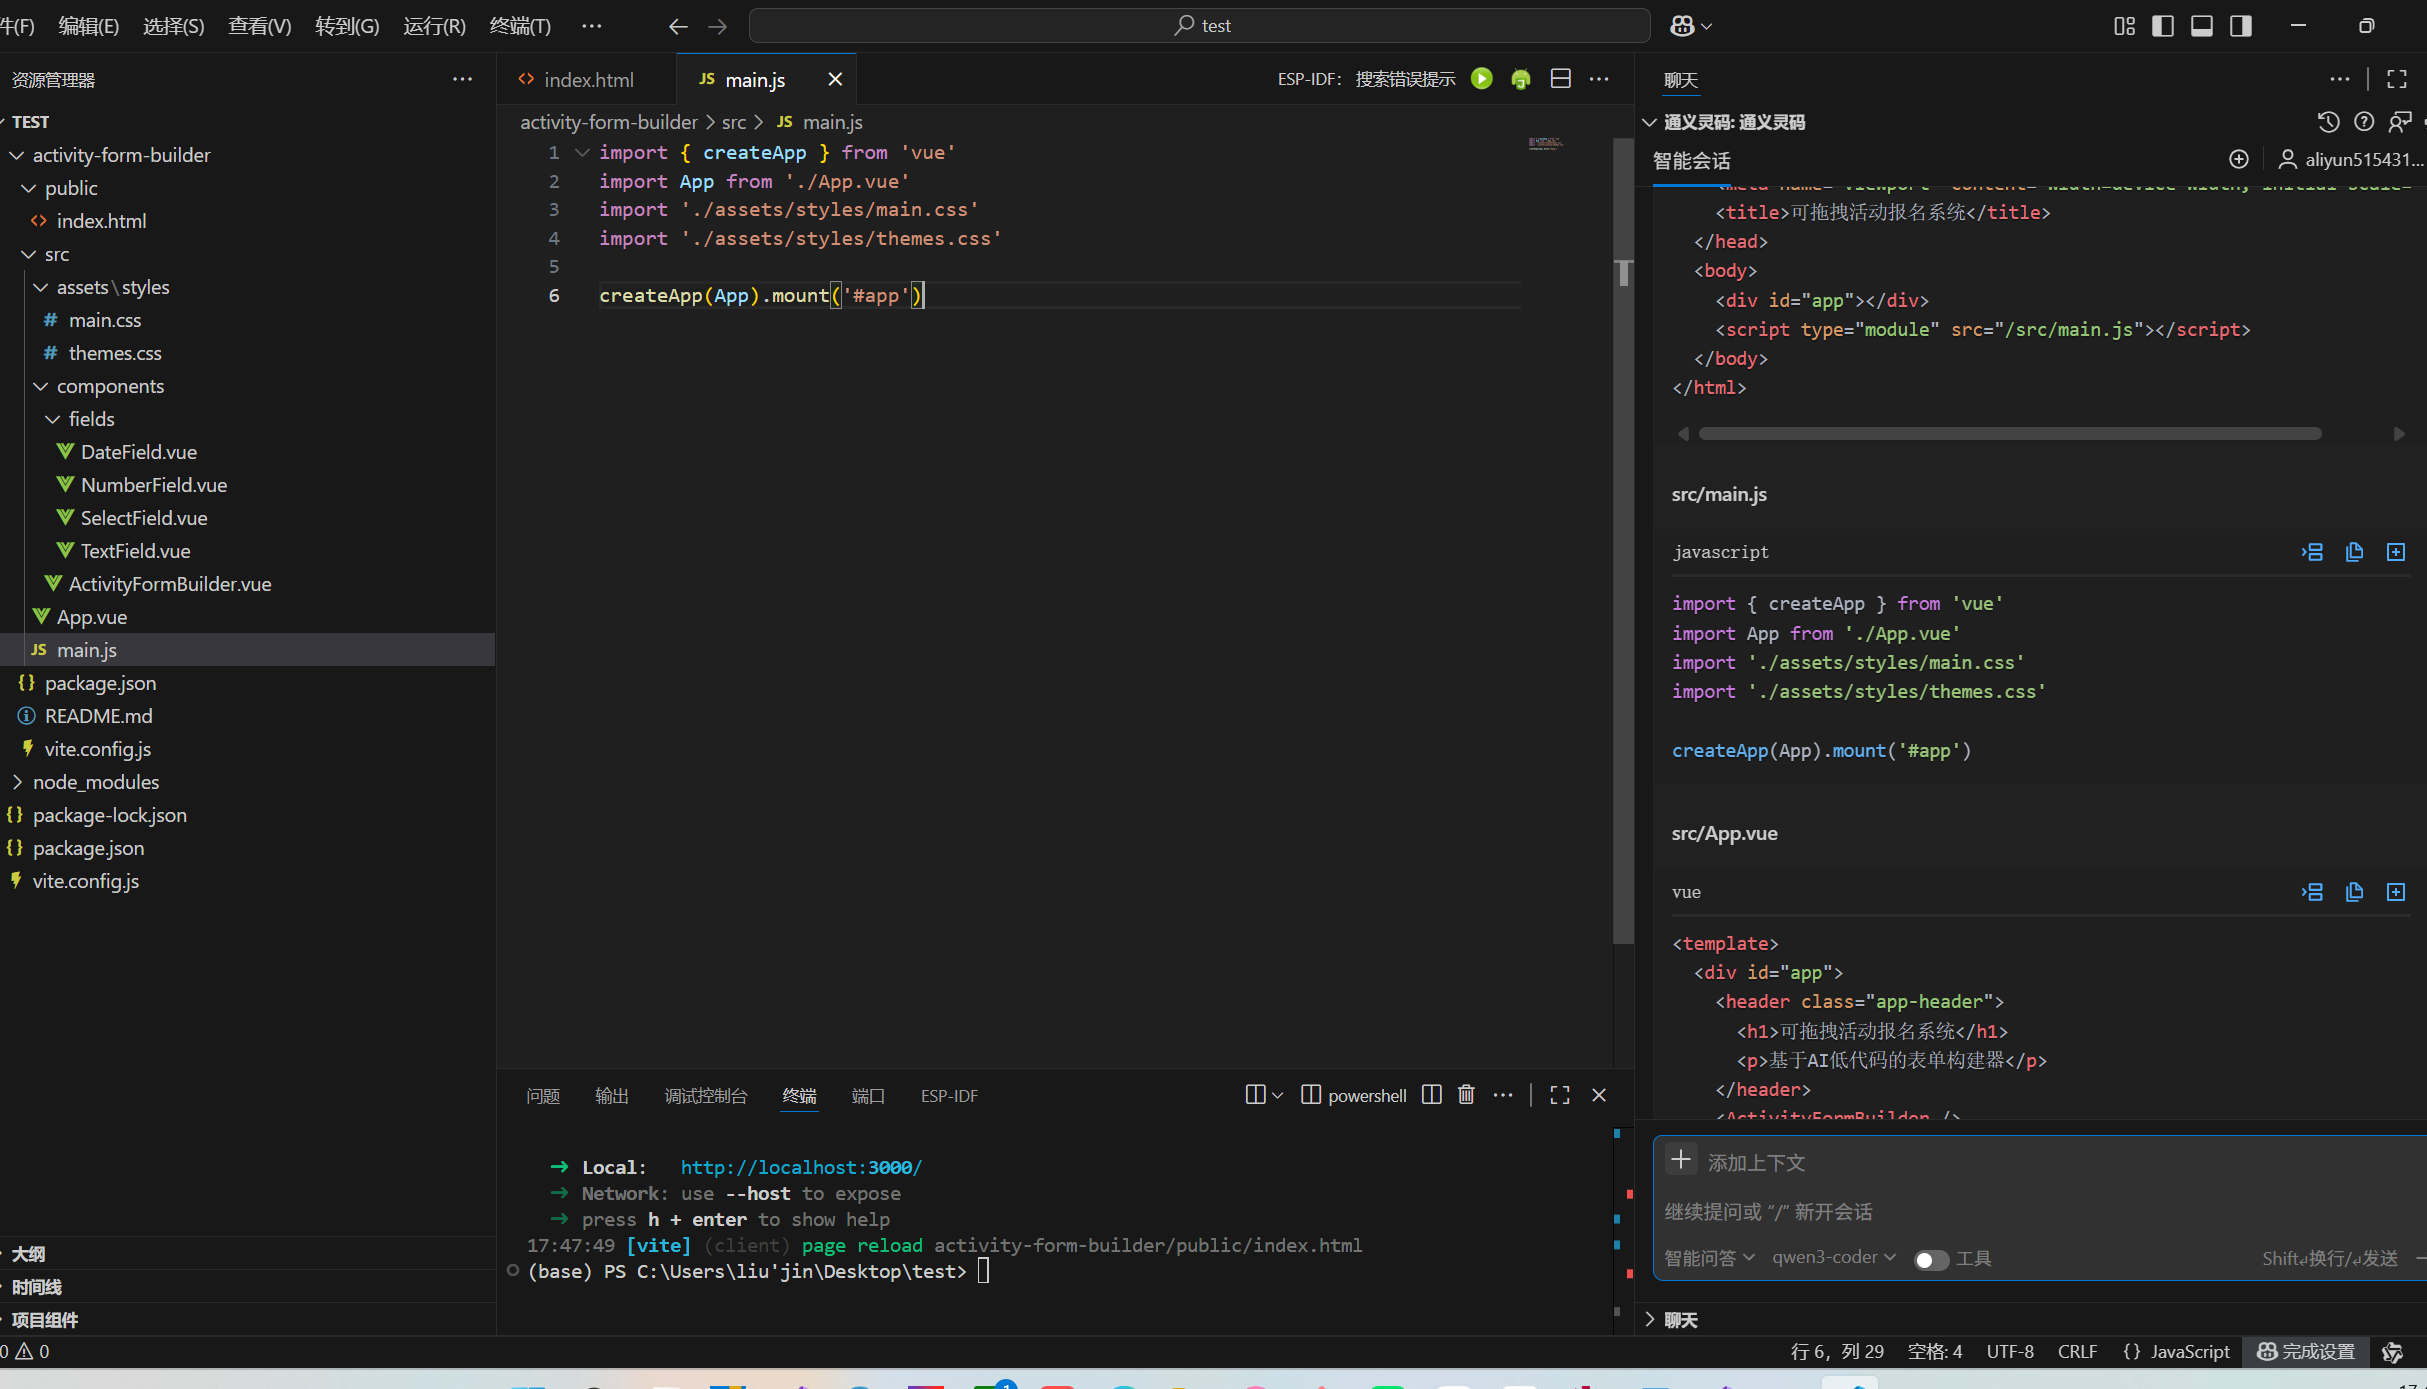
Task: Click the customize layout icon
Action: click(2124, 26)
